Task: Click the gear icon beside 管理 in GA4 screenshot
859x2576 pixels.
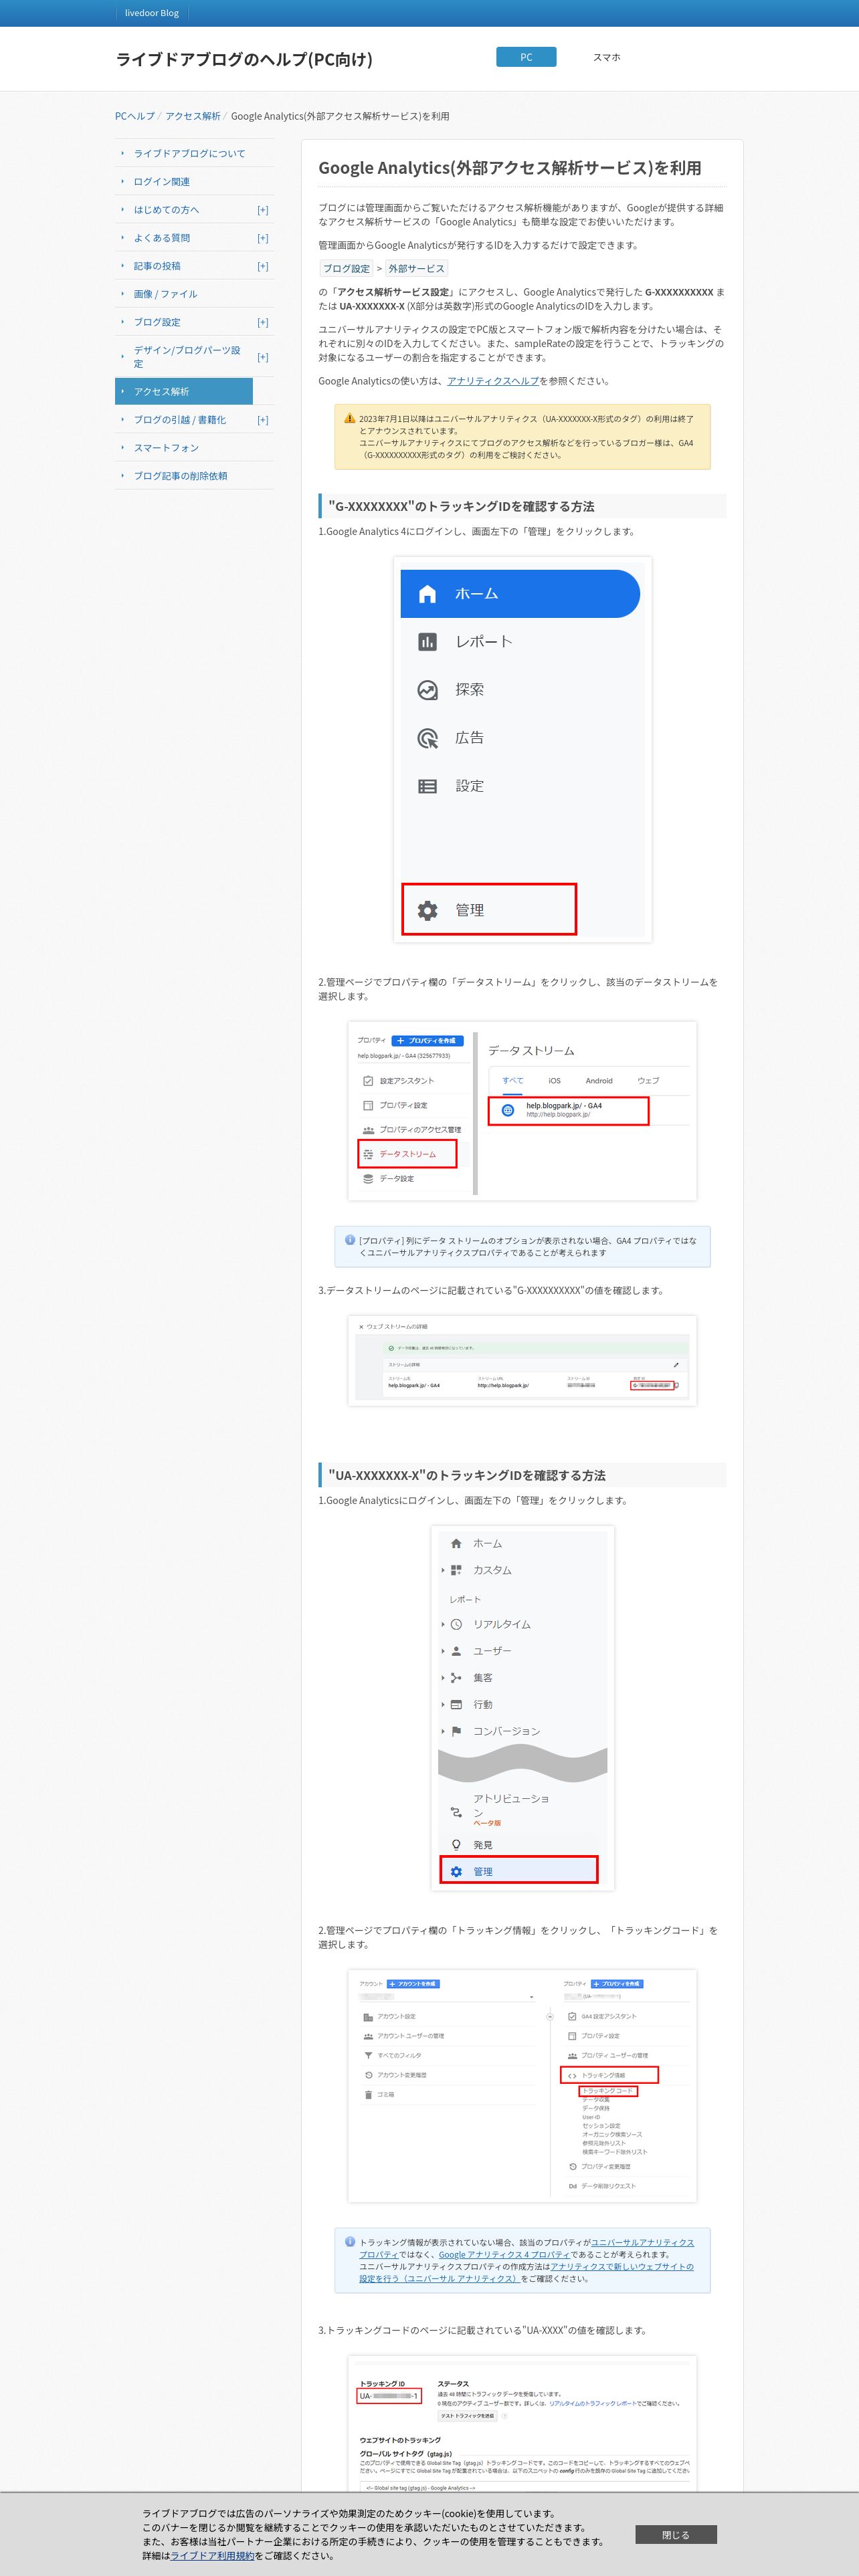Action: pos(427,910)
